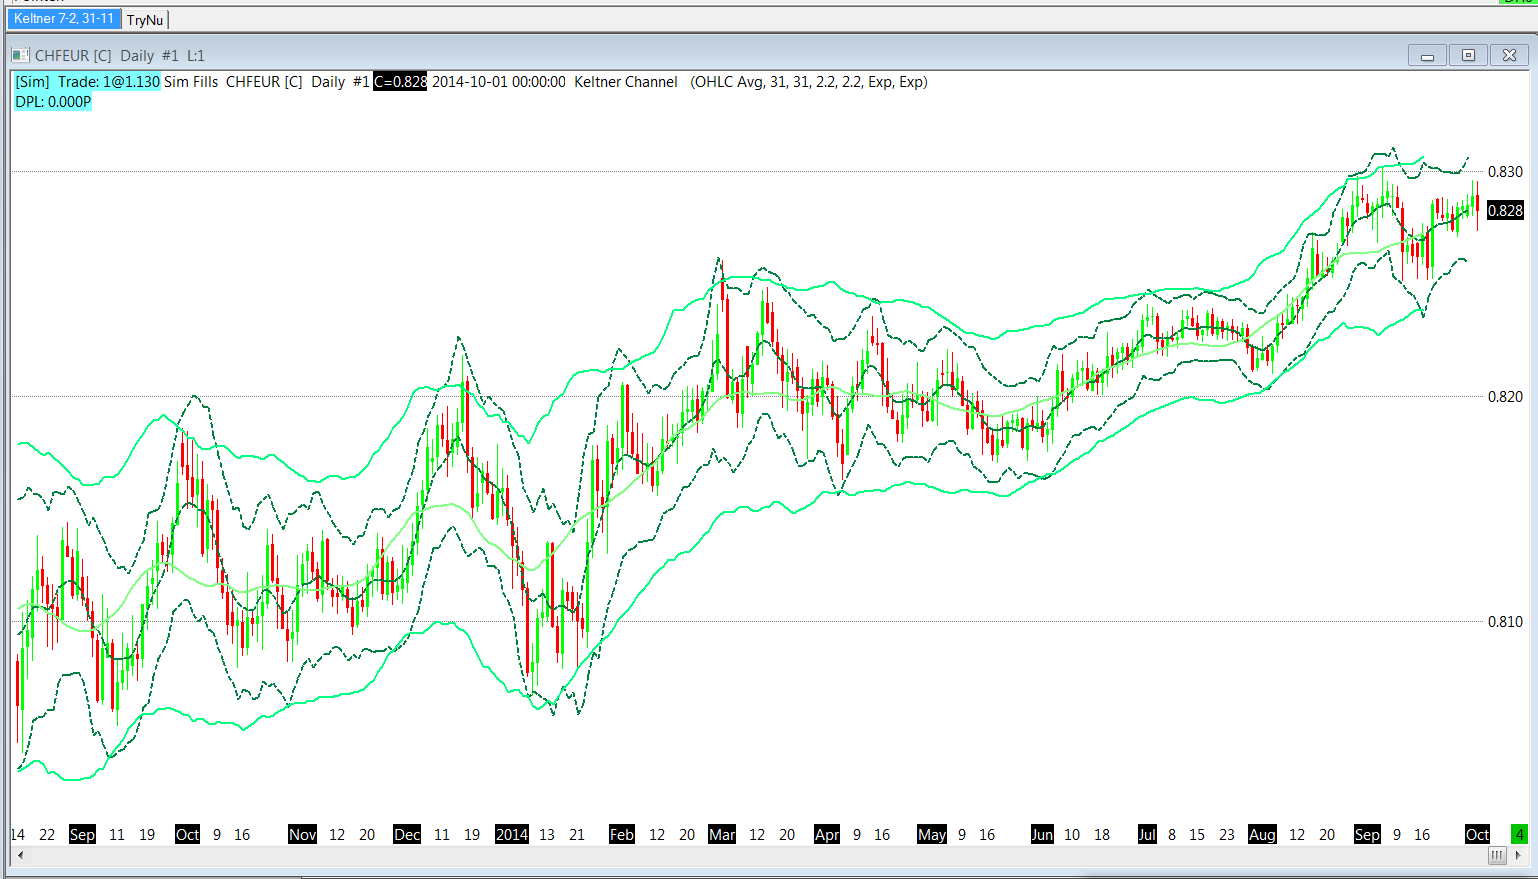Click the 'Aug' month marker on time axis
The image size is (1538, 879).
click(1262, 835)
